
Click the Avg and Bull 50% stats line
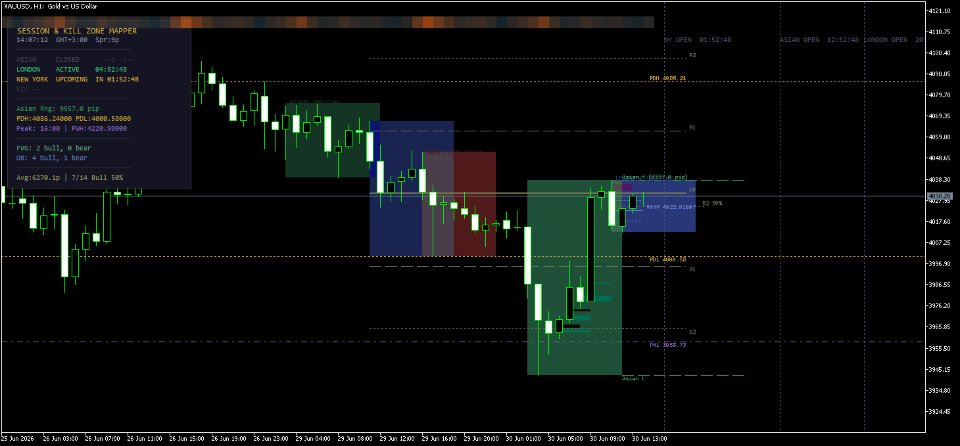70,178
